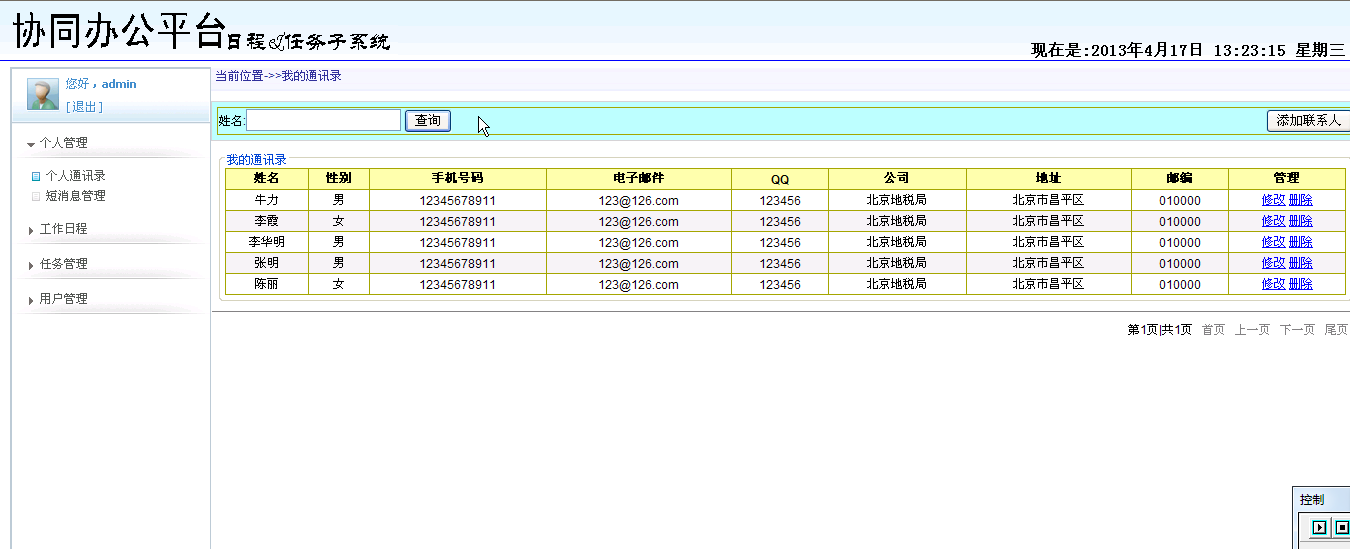Click 修改 for contact 李华明
1350x549 pixels.
coord(1273,242)
